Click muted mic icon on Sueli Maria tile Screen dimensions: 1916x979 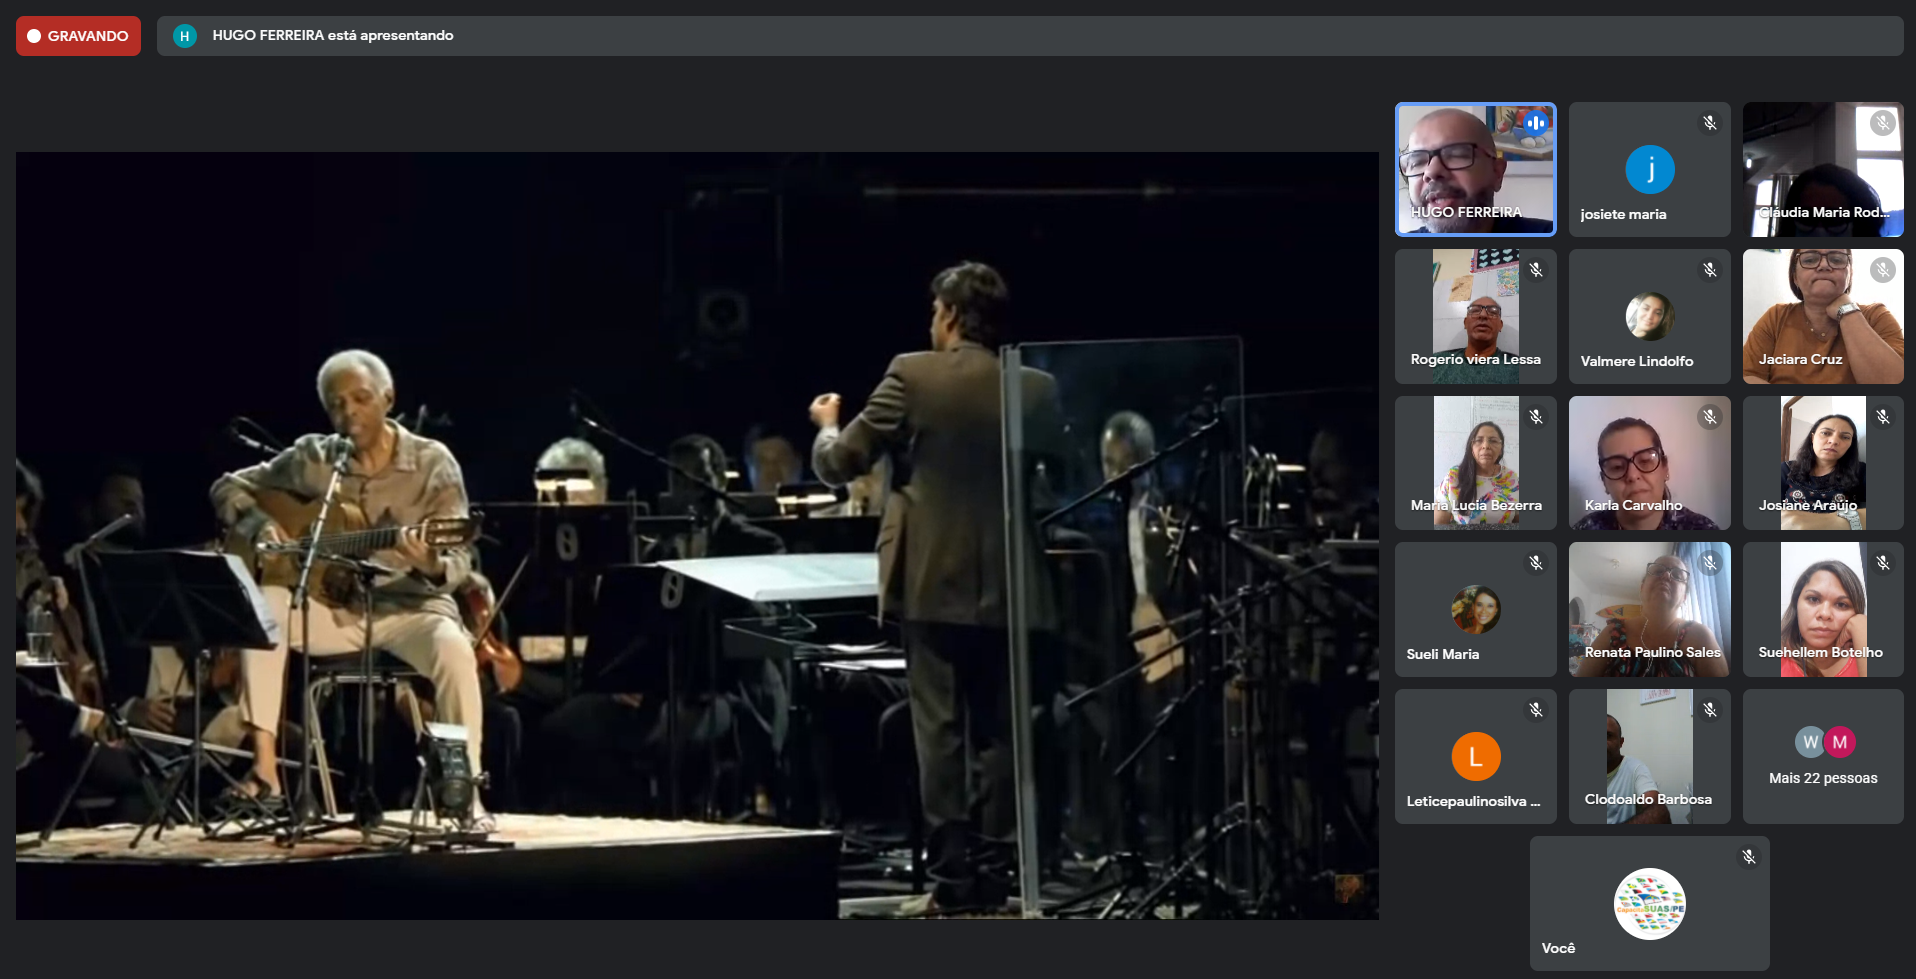[1536, 563]
